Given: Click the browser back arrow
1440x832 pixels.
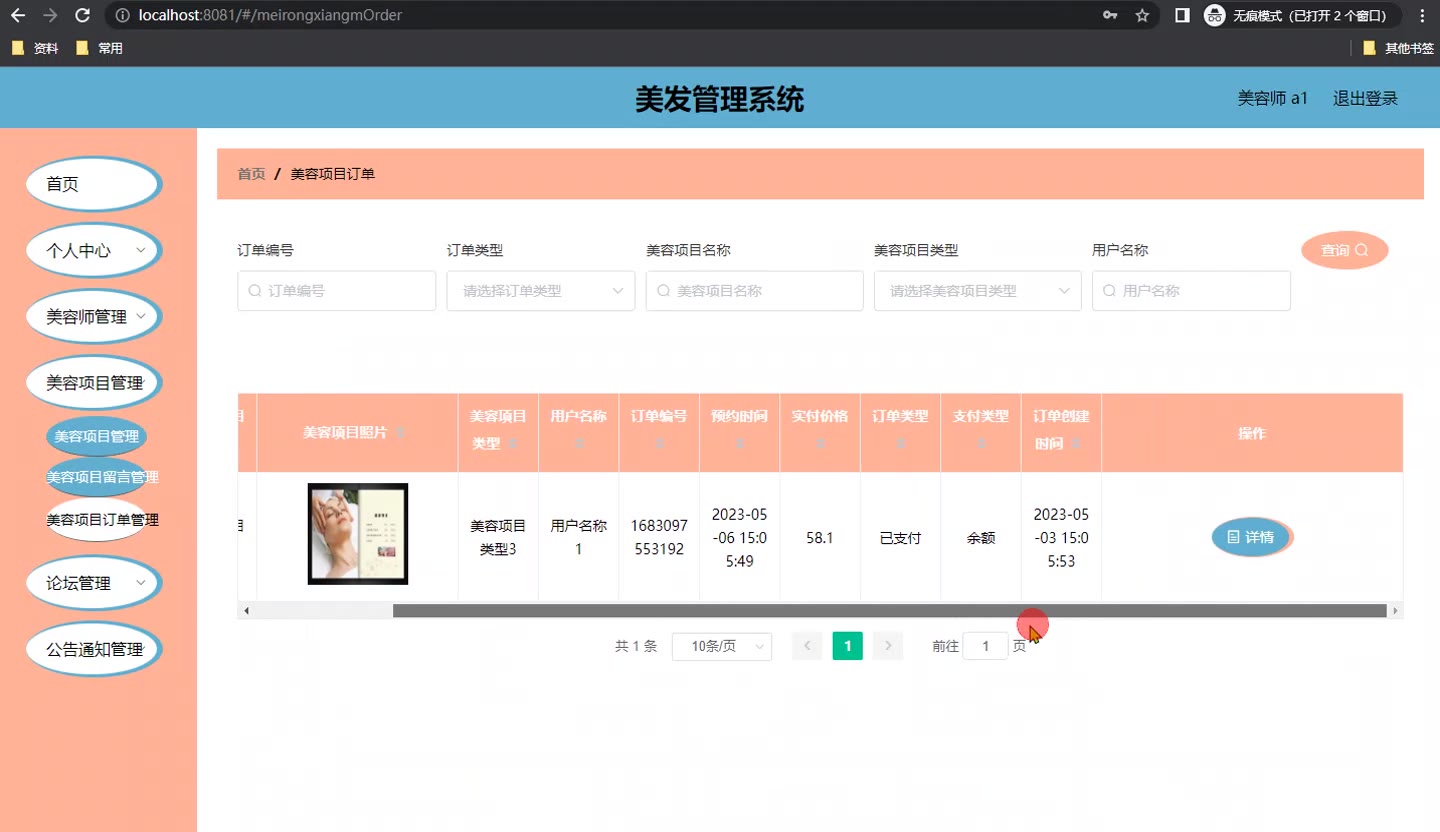Looking at the screenshot, I should click(18, 16).
